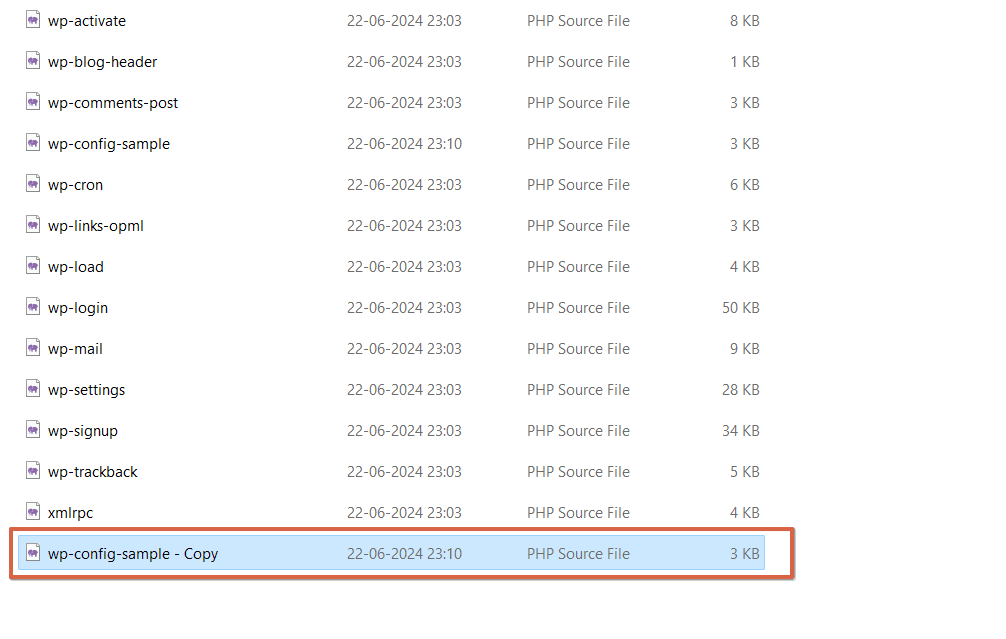
Task: Click the wp-load PHP file icon
Action: click(33, 266)
